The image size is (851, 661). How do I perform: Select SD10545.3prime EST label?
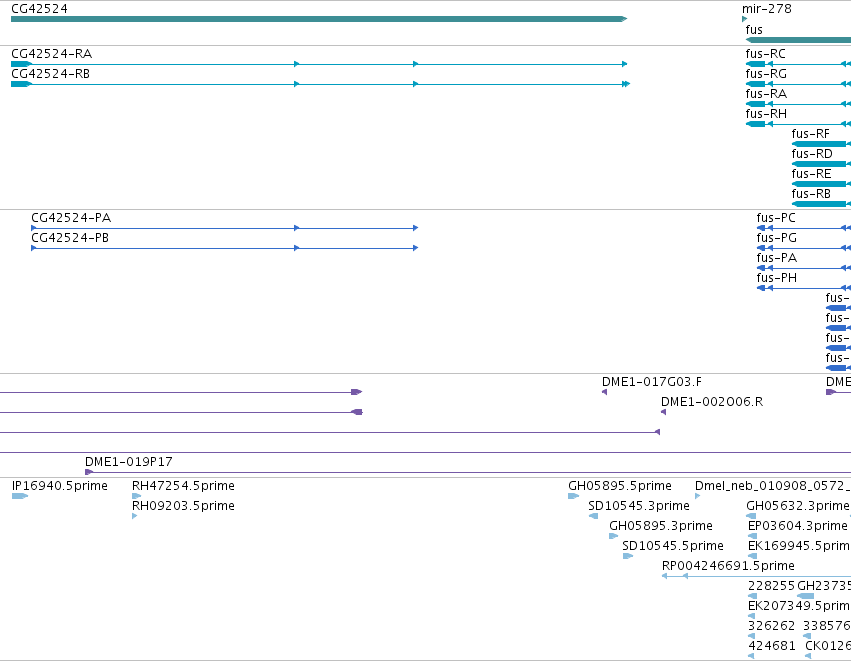tap(639, 506)
